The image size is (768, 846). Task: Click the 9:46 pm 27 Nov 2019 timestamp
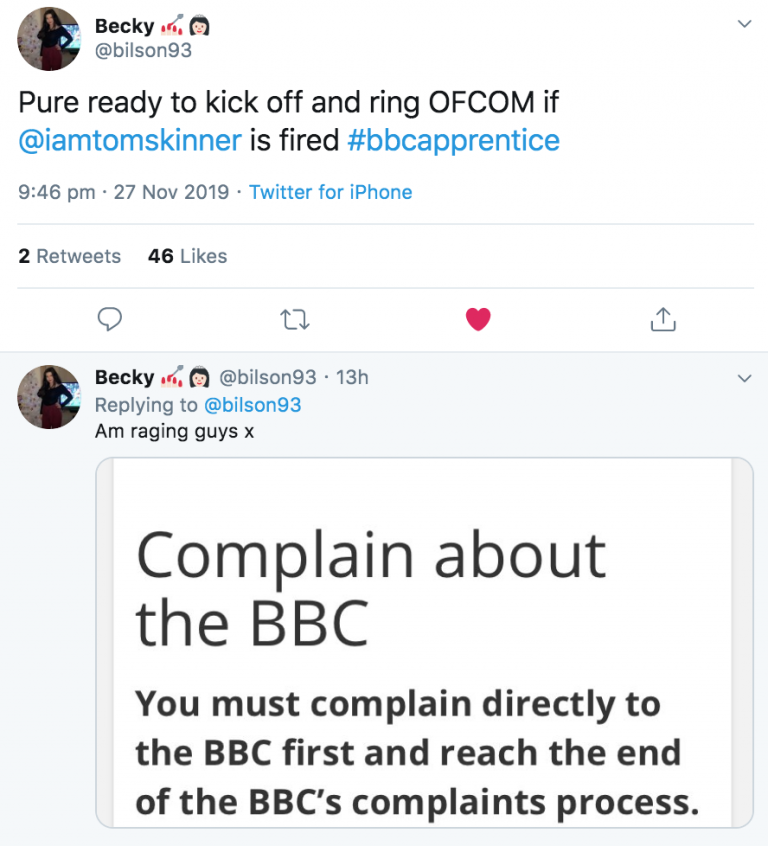coord(123,192)
